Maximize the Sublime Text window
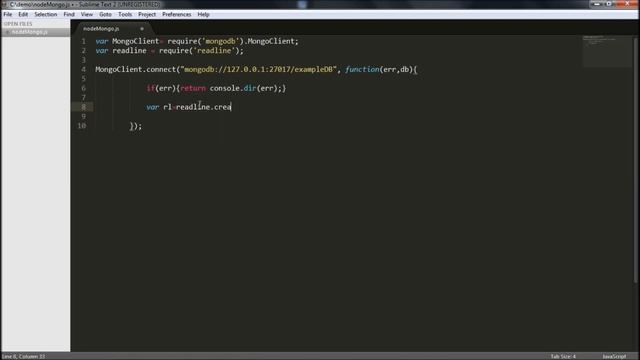The height and width of the screenshot is (360, 640). pos(609,4)
